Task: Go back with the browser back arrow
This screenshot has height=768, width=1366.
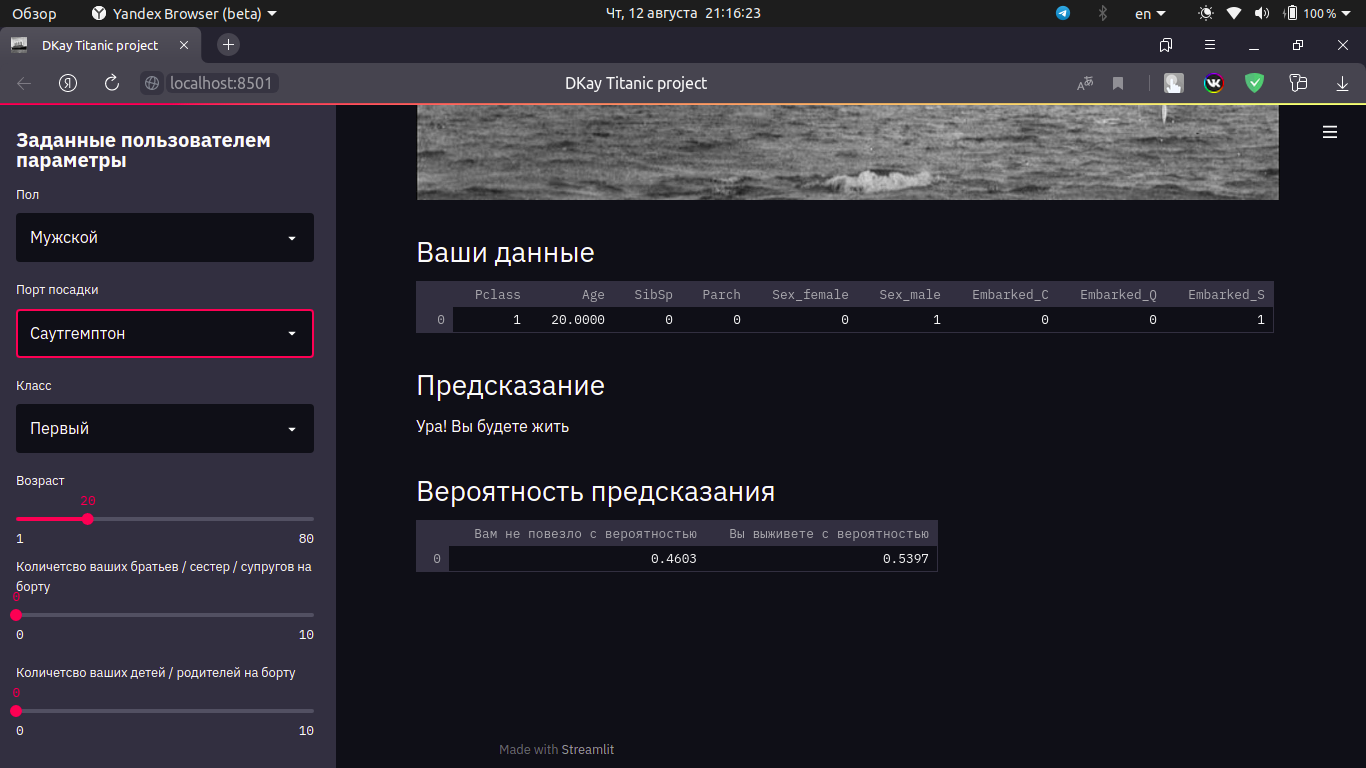Action: click(x=25, y=83)
